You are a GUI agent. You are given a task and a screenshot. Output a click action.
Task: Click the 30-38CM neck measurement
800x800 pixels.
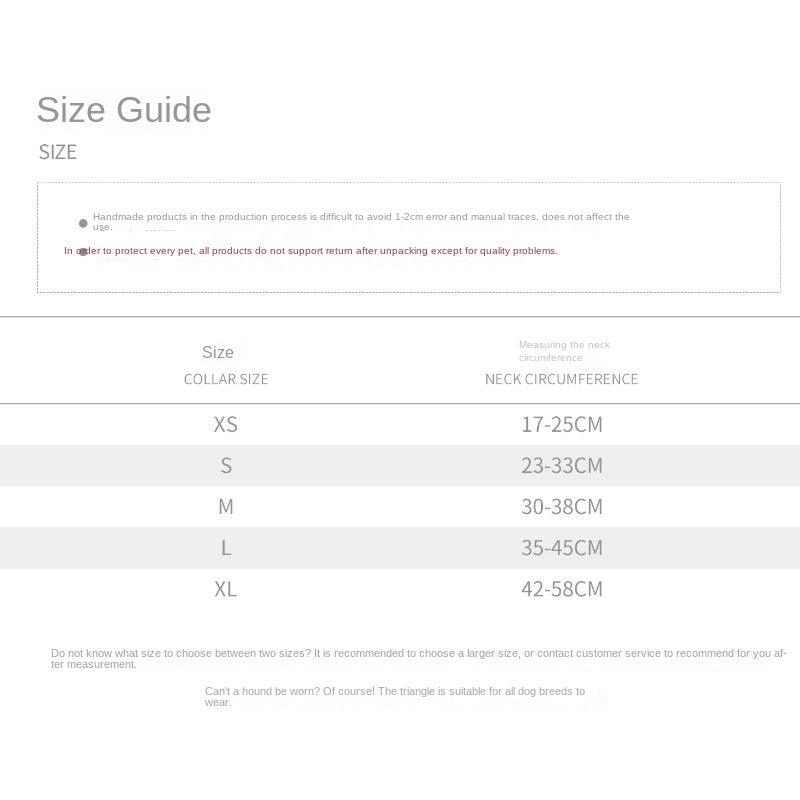pyautogui.click(x=562, y=507)
